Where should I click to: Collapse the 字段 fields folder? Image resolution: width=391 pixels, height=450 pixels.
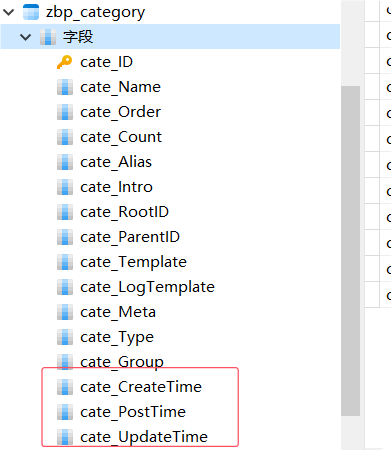(25, 37)
